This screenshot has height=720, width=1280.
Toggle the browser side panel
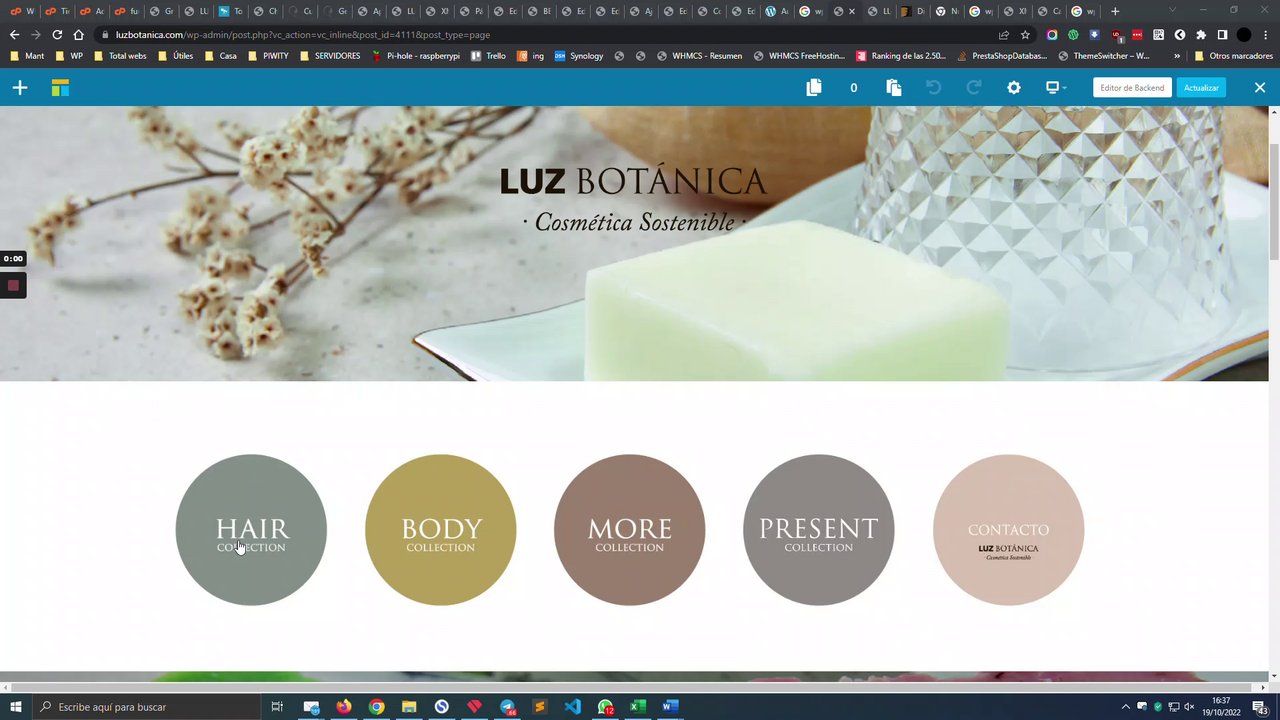[1222, 34]
